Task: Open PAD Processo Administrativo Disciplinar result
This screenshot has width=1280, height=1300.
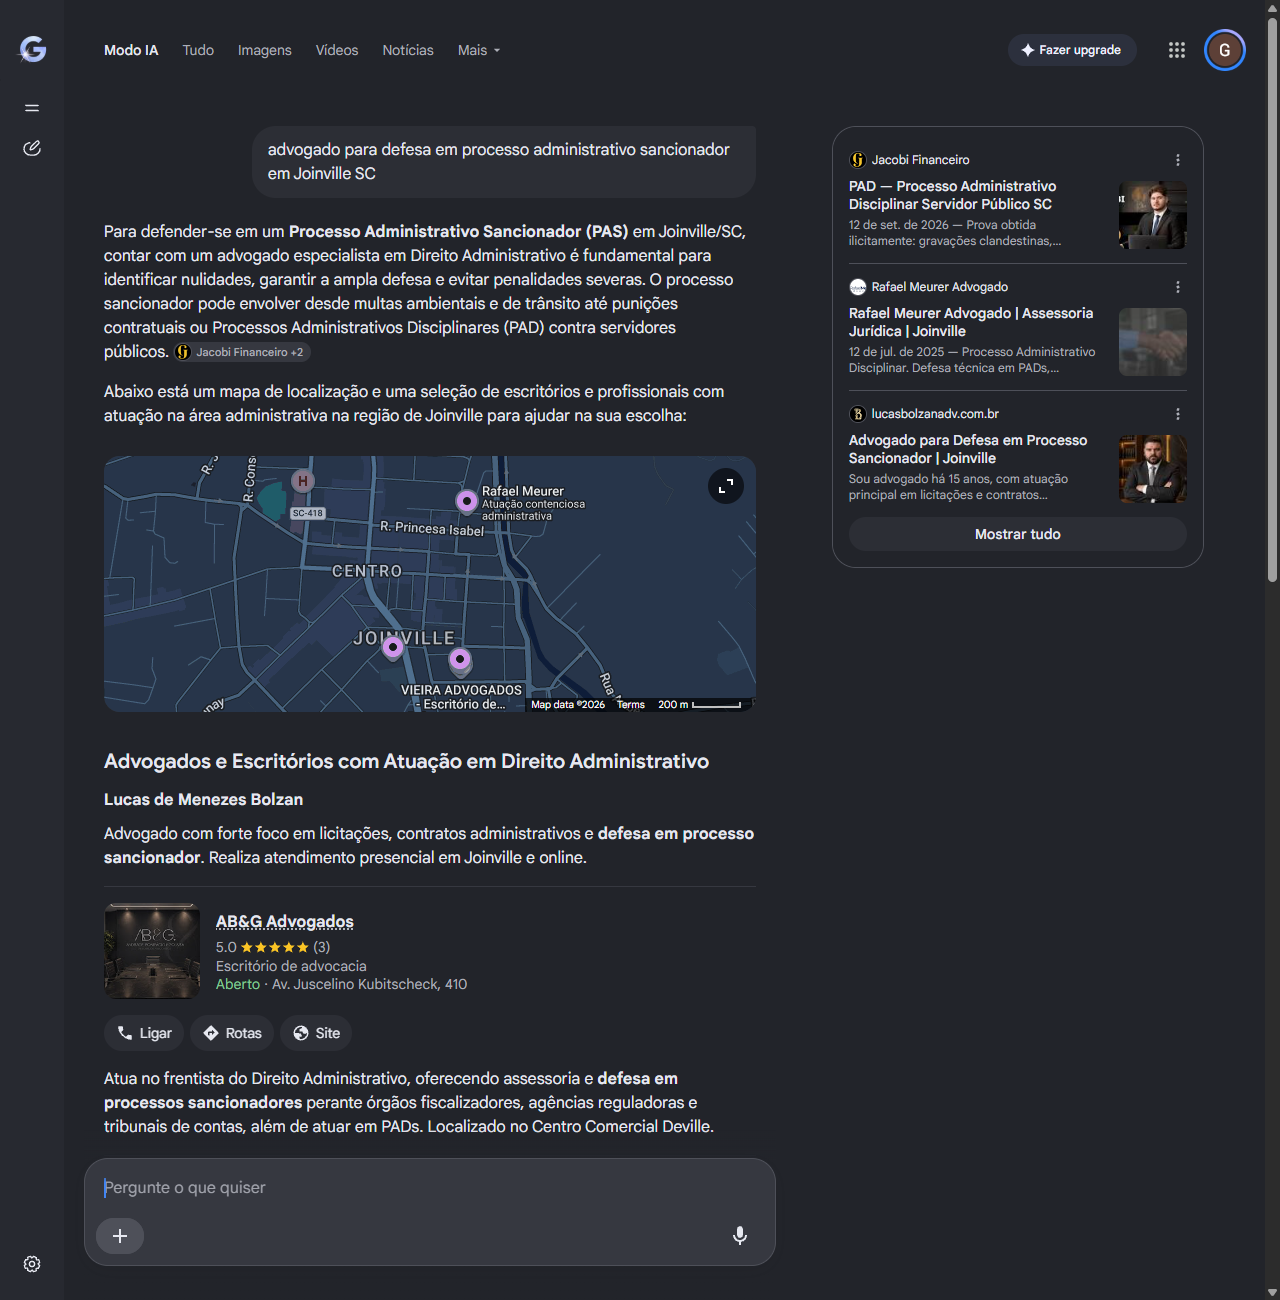Action: (952, 195)
